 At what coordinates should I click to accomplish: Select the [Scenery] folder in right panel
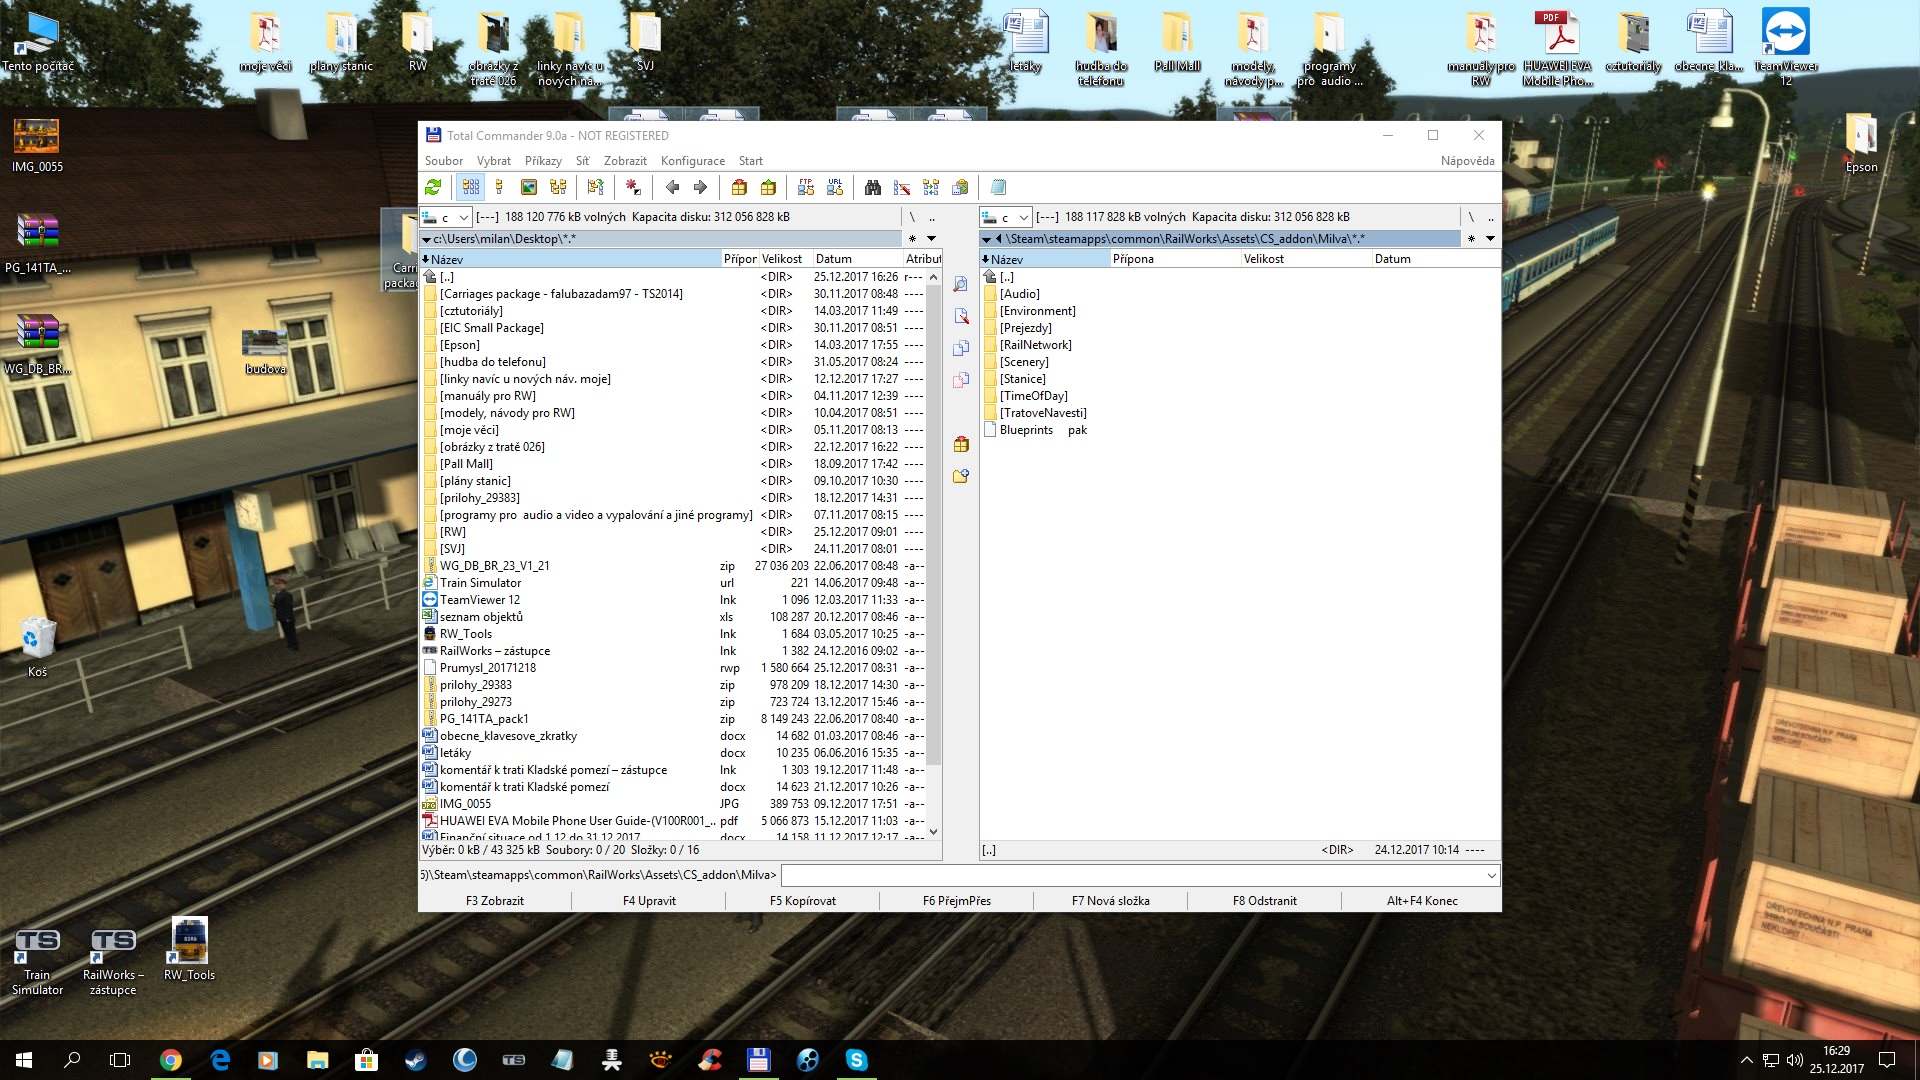1024,362
